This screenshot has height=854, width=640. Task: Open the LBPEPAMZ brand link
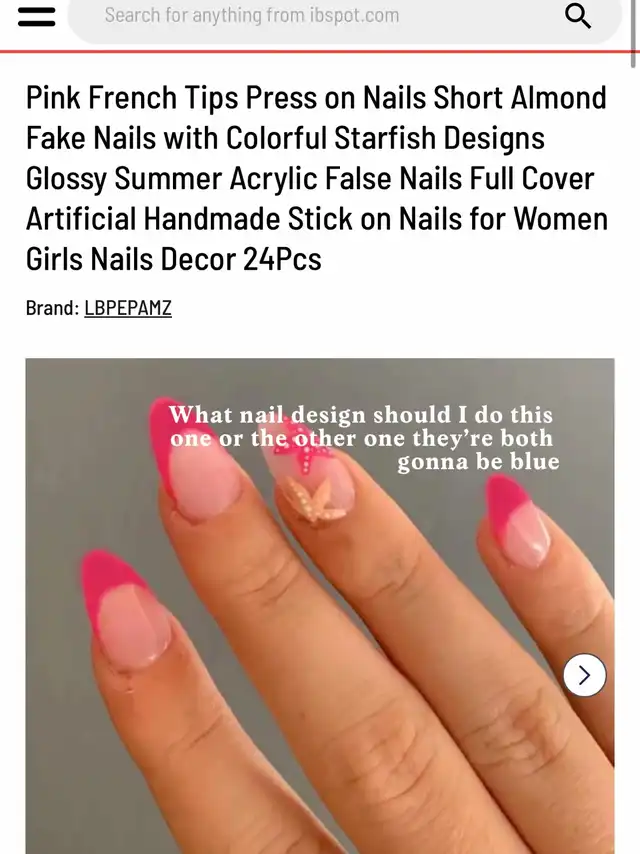point(128,308)
